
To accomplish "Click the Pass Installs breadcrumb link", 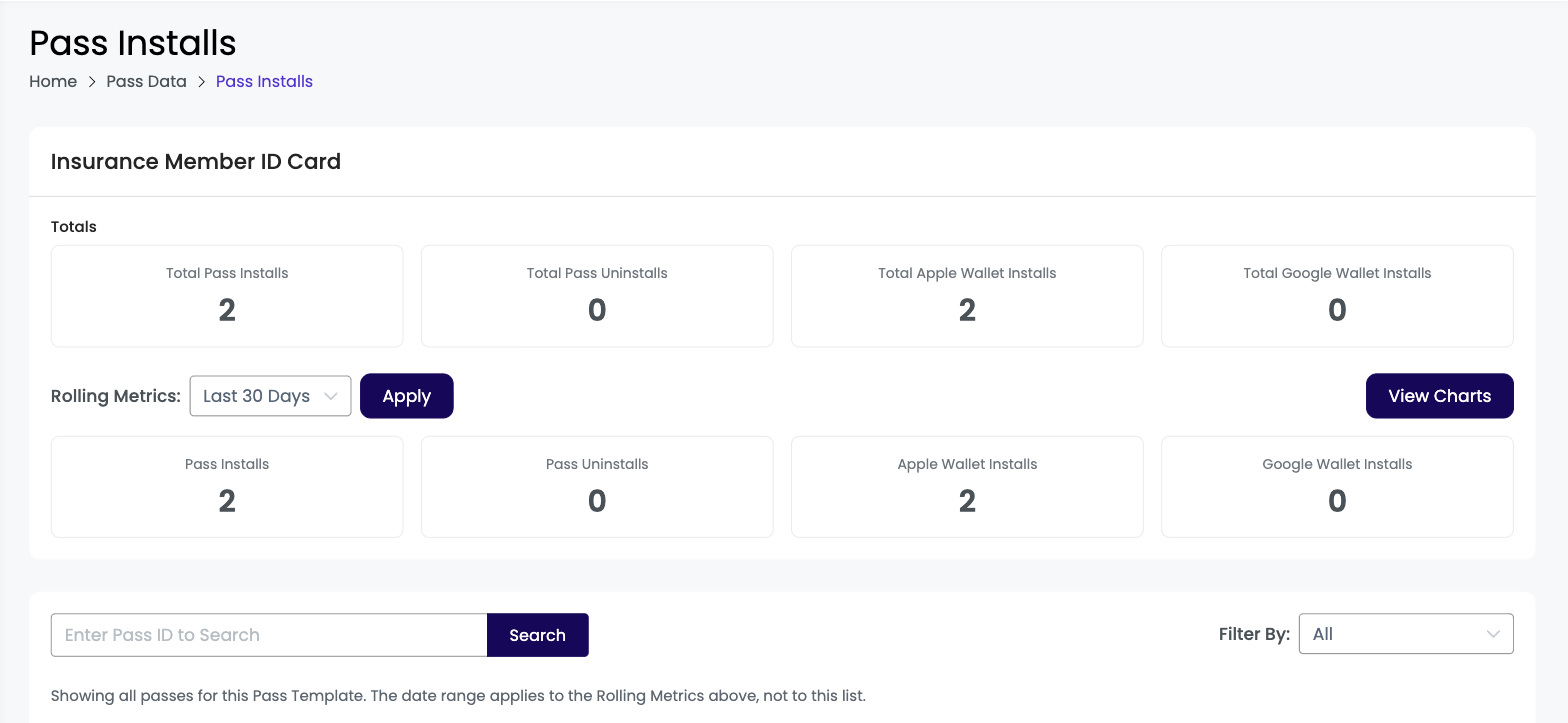I will (265, 82).
